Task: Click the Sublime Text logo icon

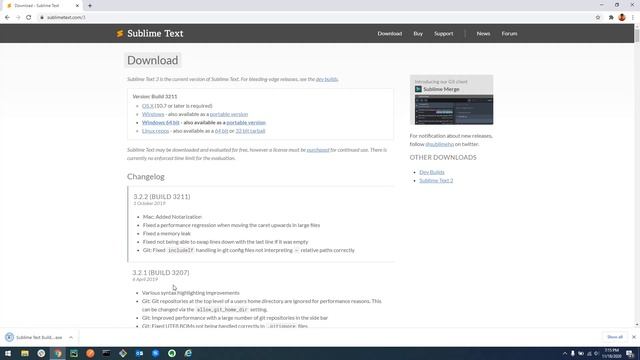Action: [x=120, y=33]
